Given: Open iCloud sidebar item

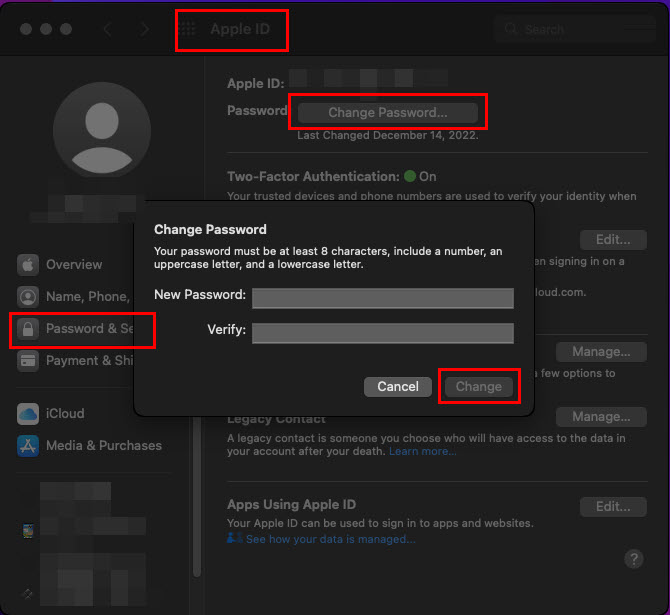Looking at the screenshot, I should pos(51,414).
